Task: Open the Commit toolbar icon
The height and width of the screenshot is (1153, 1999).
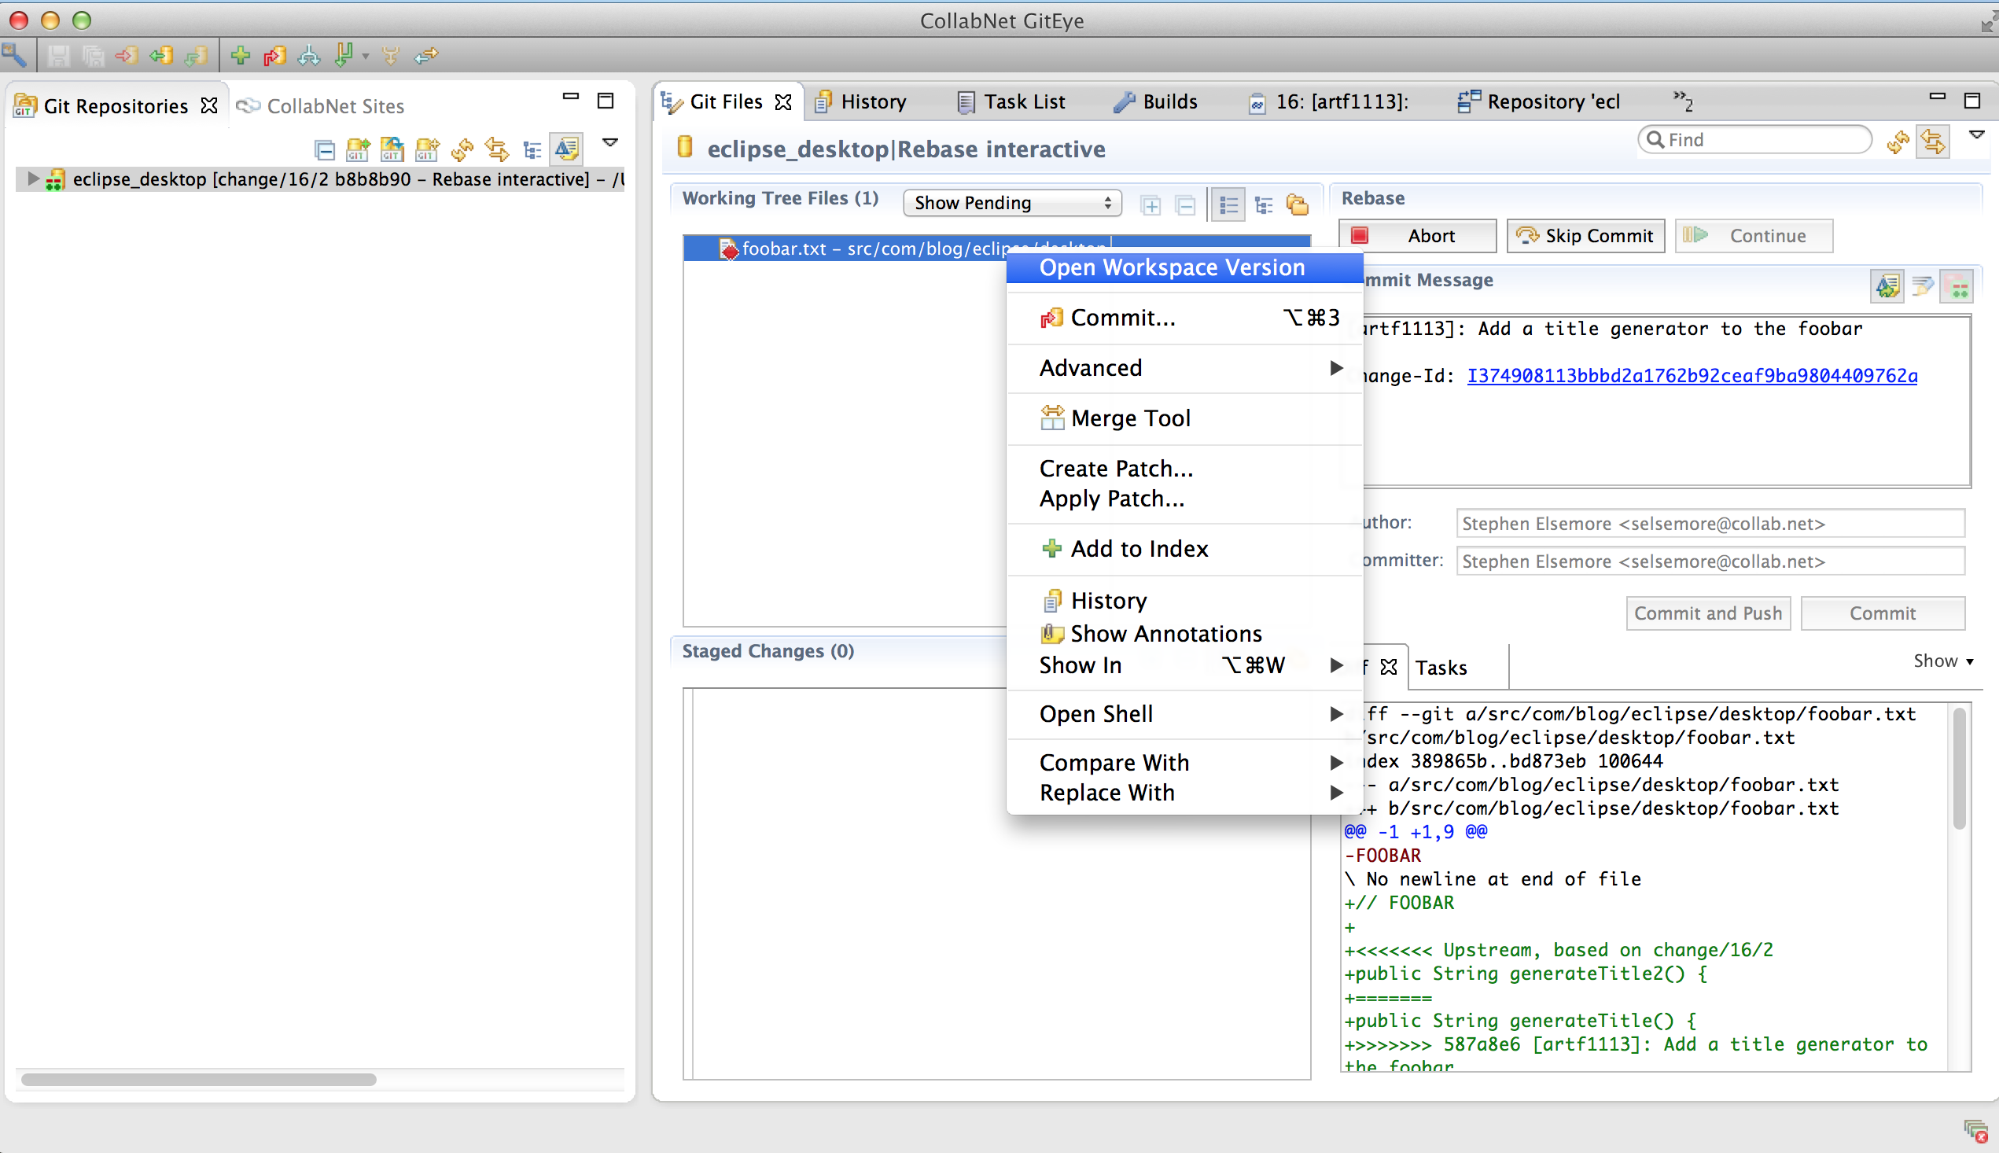Action: [273, 55]
